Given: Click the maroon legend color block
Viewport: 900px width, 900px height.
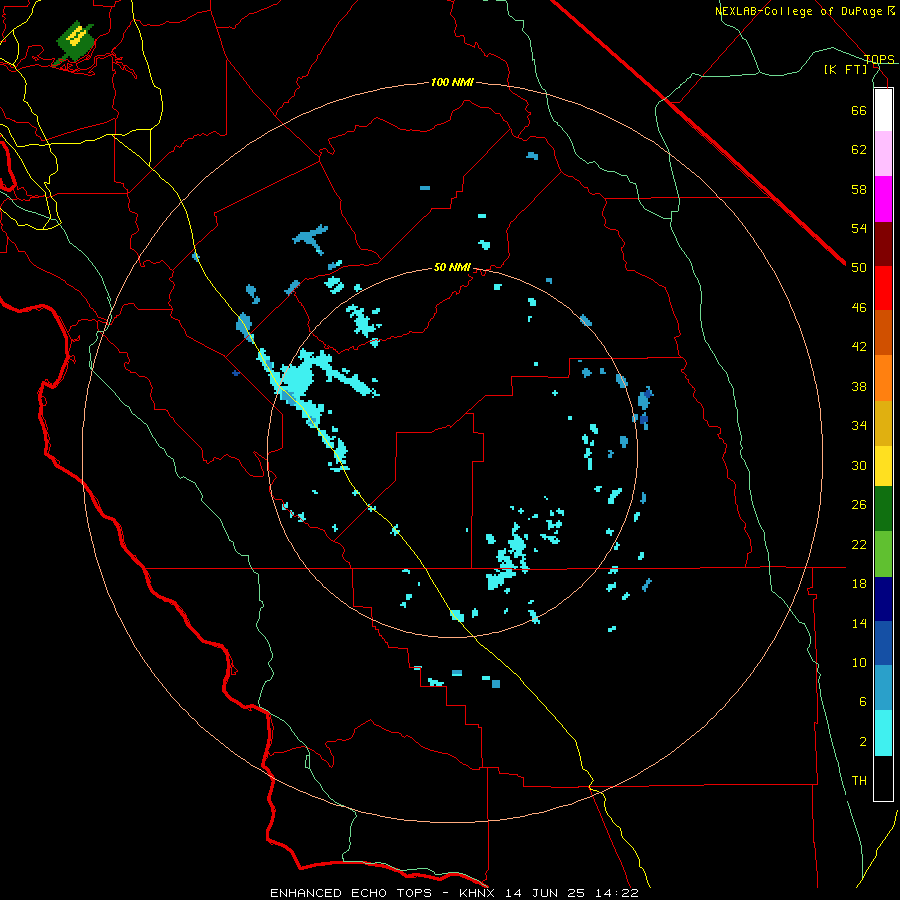Looking at the screenshot, I should [883, 244].
